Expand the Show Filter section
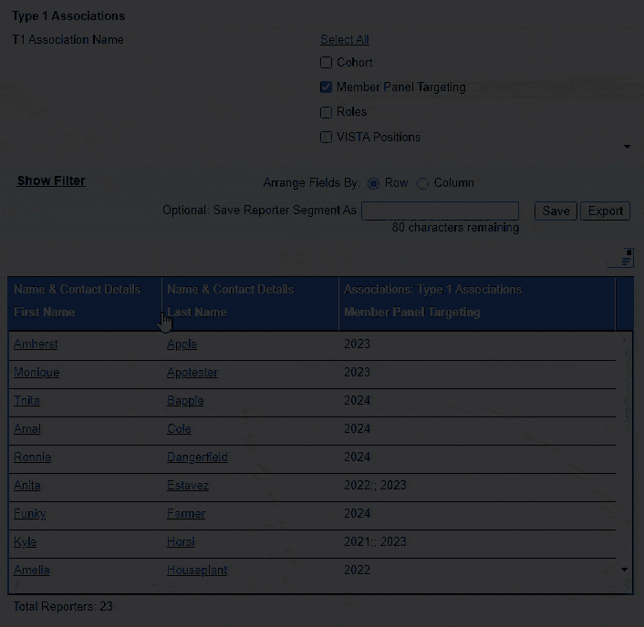The height and width of the screenshot is (627, 644). pos(51,181)
